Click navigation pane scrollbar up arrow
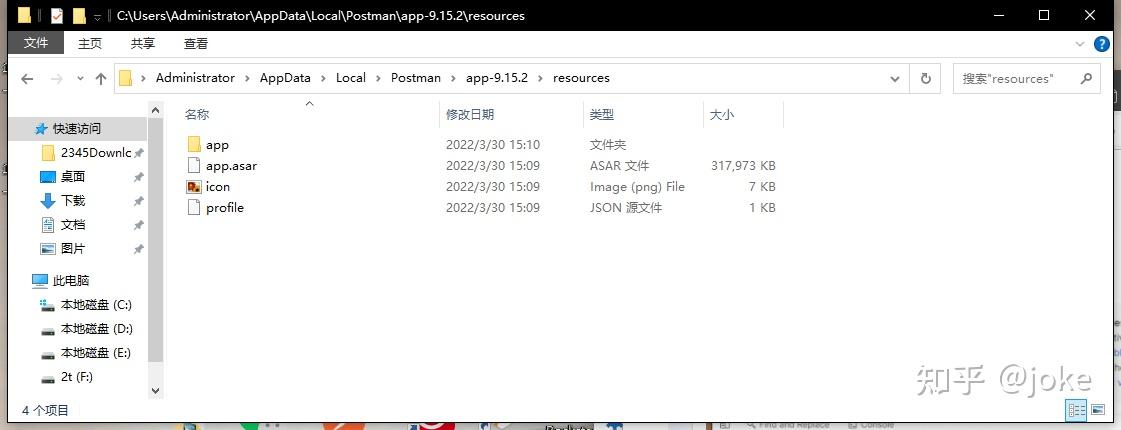The width and height of the screenshot is (1121, 430). (x=155, y=109)
